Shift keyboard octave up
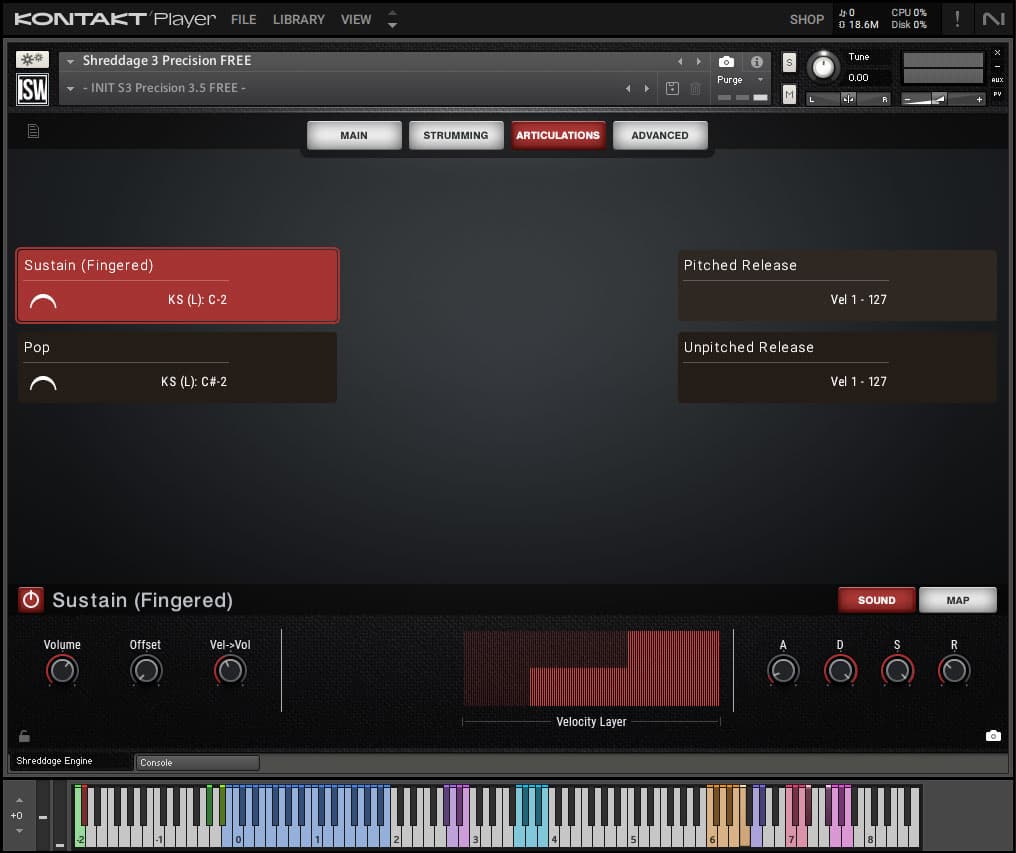Viewport: 1016px width, 853px height. pyautogui.click(x=19, y=800)
